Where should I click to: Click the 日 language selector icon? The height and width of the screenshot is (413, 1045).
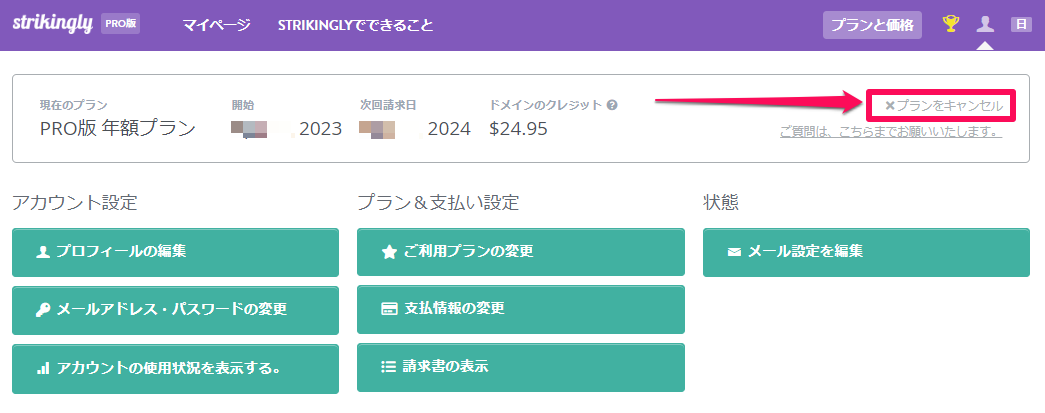pyautogui.click(x=1021, y=25)
